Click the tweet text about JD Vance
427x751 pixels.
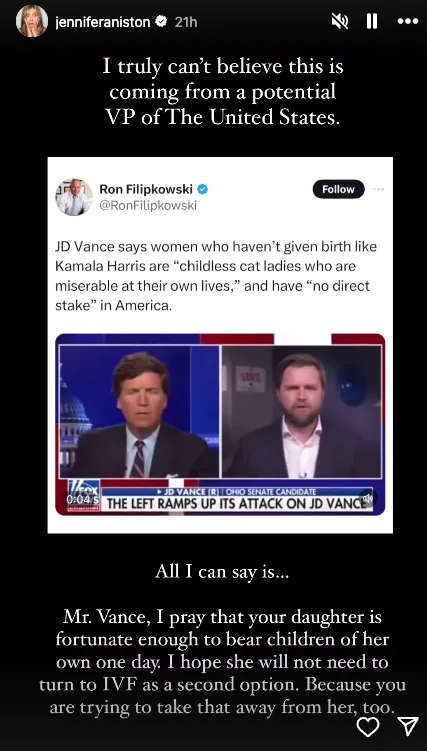(213, 277)
